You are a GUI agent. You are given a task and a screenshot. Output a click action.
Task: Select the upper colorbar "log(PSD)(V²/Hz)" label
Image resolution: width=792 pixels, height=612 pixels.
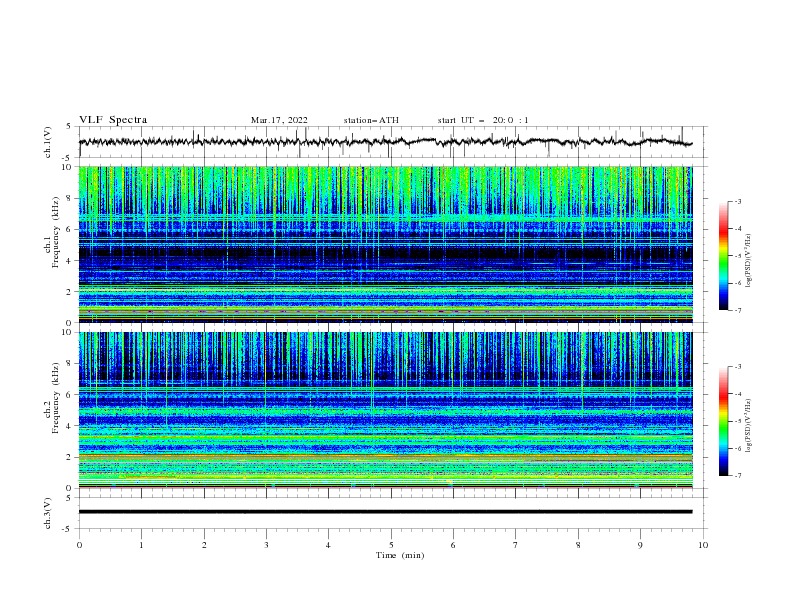click(x=749, y=261)
